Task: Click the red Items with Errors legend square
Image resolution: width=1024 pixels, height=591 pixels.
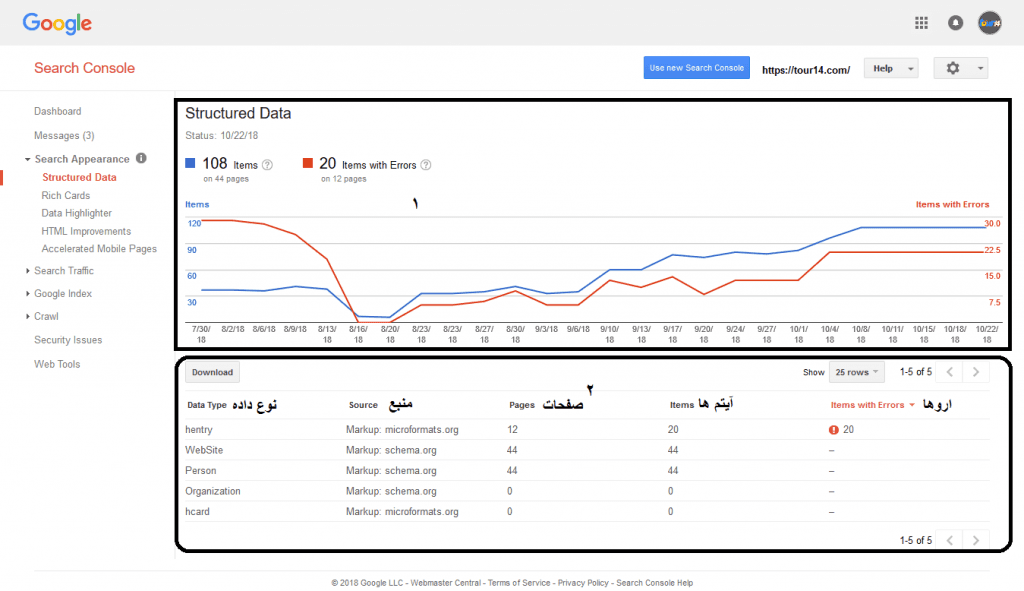Action: click(x=308, y=163)
